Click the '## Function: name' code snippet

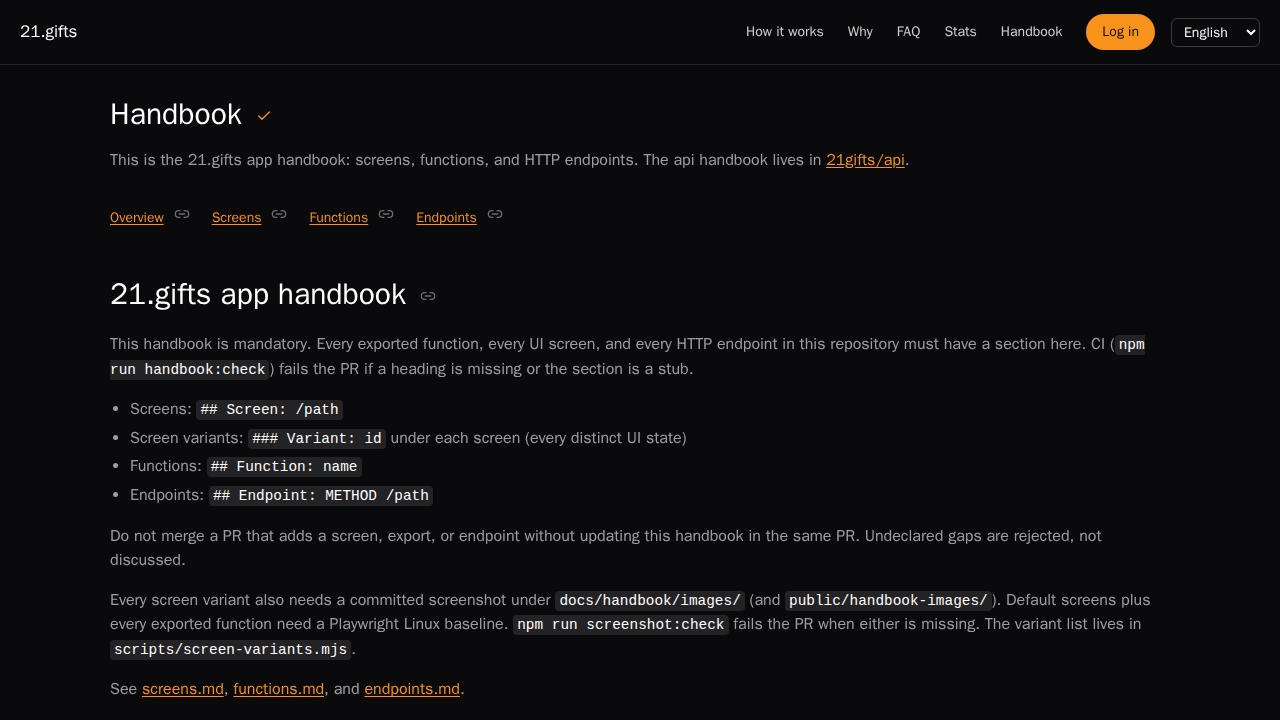284,467
